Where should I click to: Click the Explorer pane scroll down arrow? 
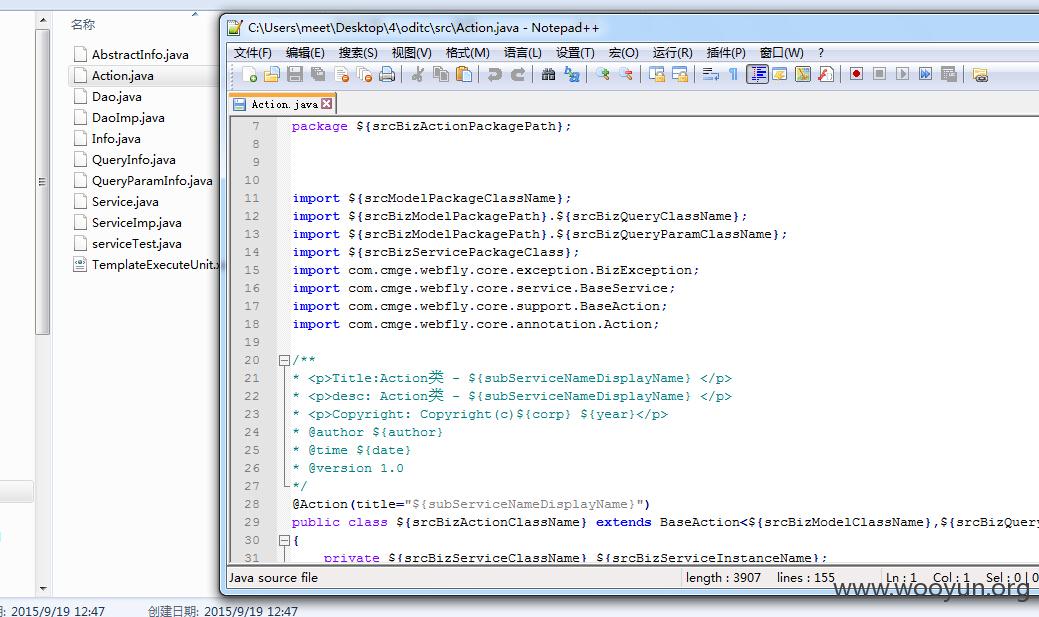click(42, 589)
